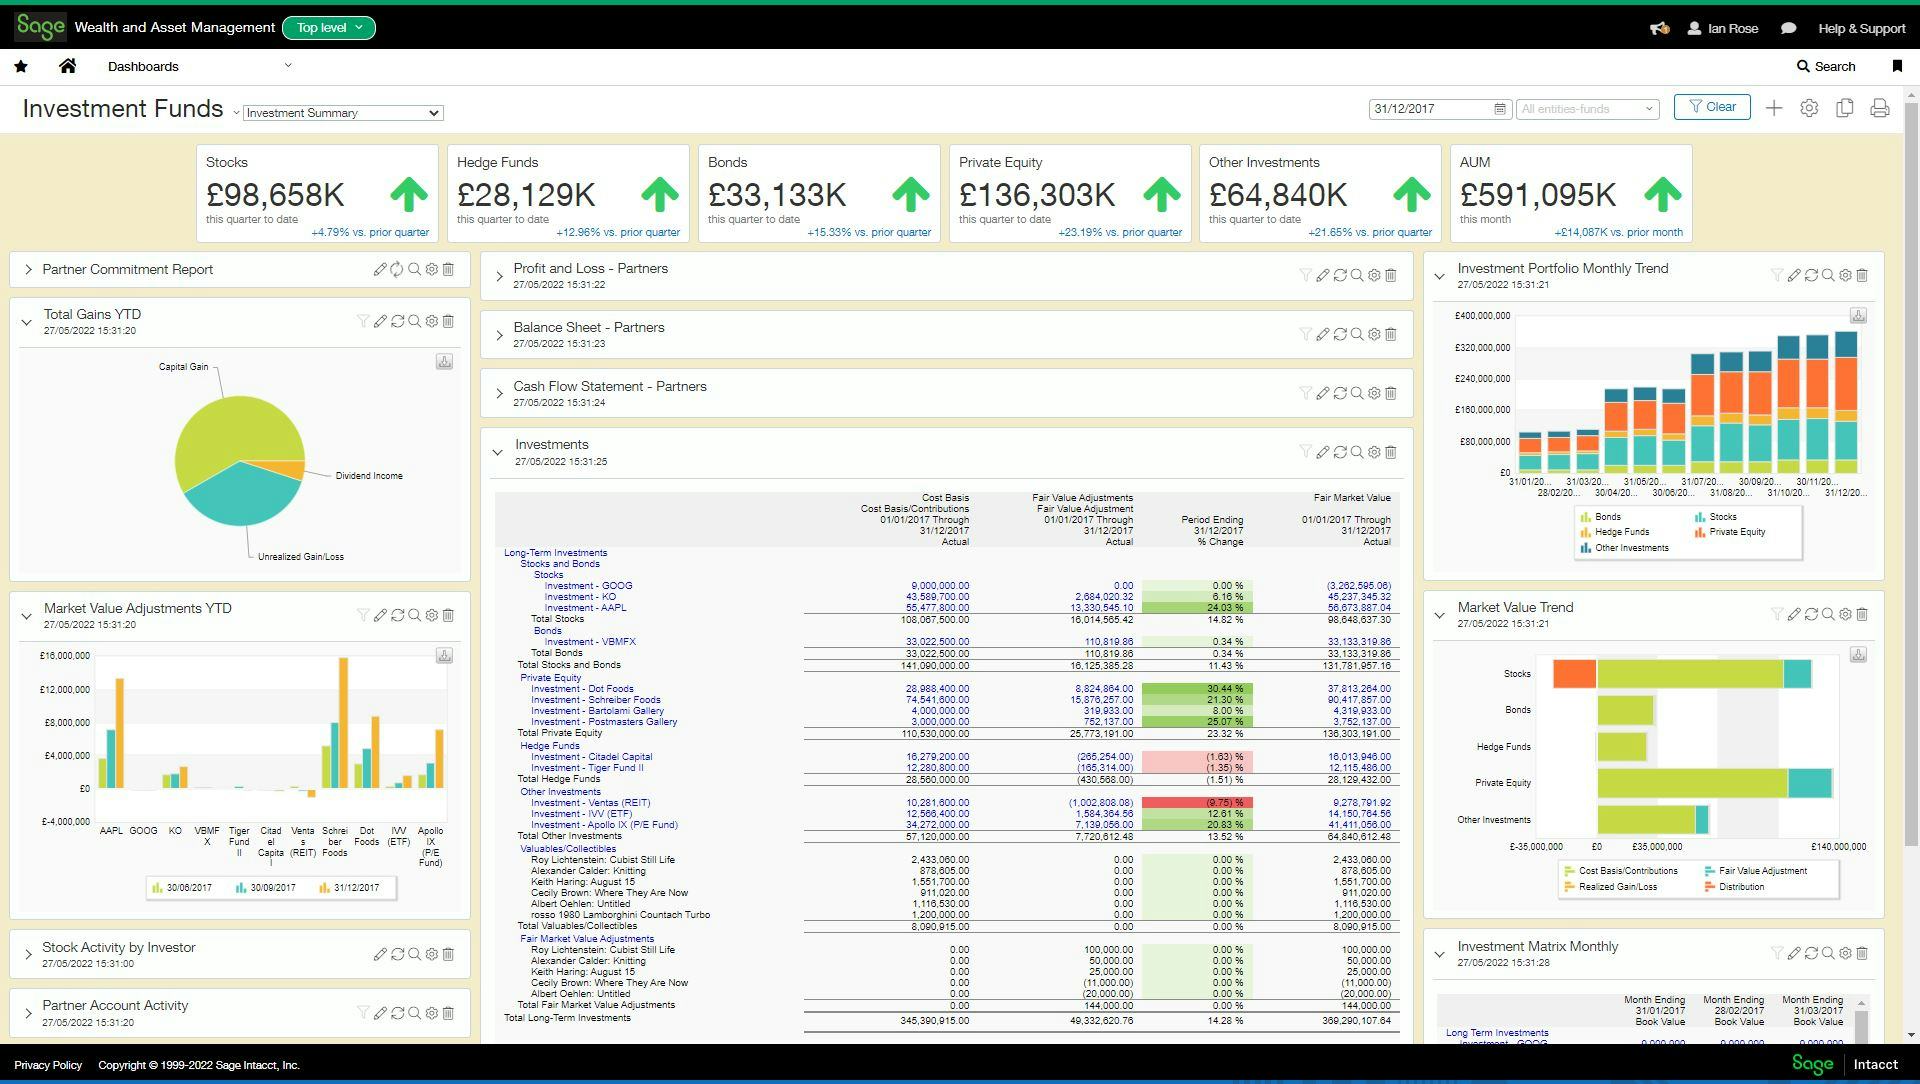Open the Investment Summary dropdown
The height and width of the screenshot is (1084, 1920).
tap(342, 113)
